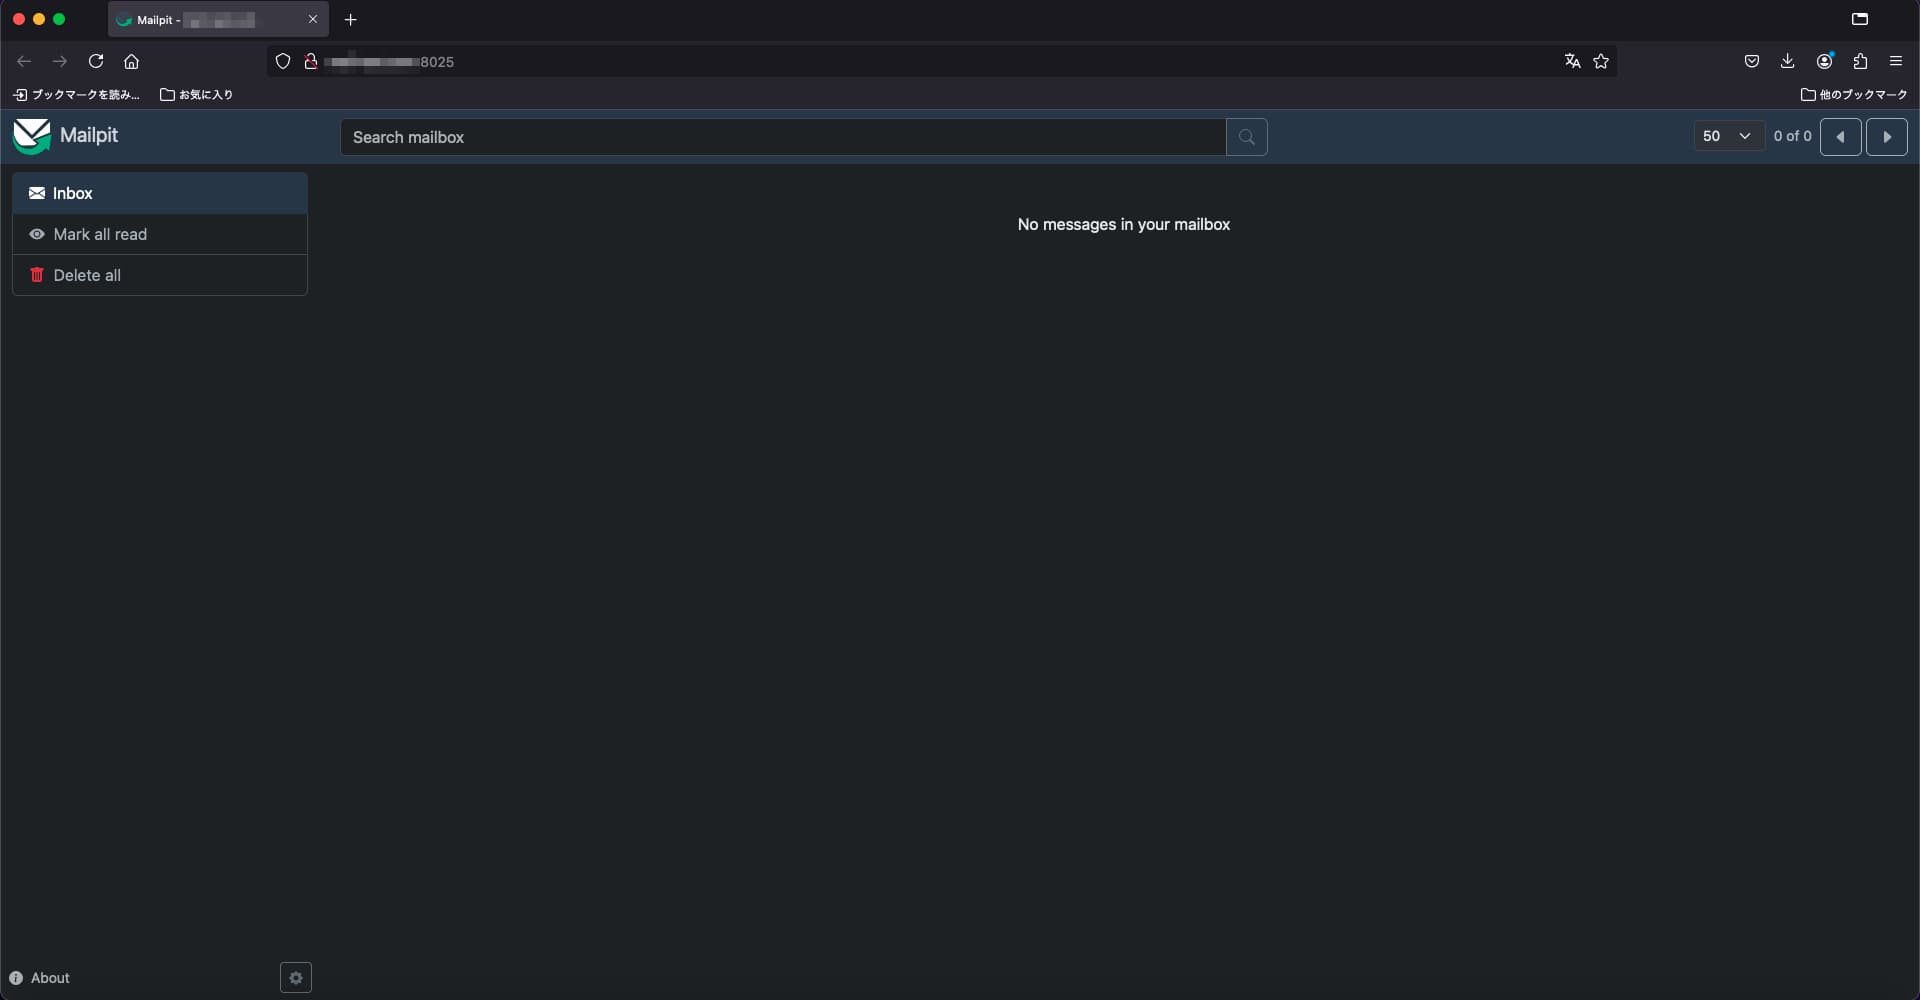Open the browser downloads icon
1920x1000 pixels.
point(1787,61)
